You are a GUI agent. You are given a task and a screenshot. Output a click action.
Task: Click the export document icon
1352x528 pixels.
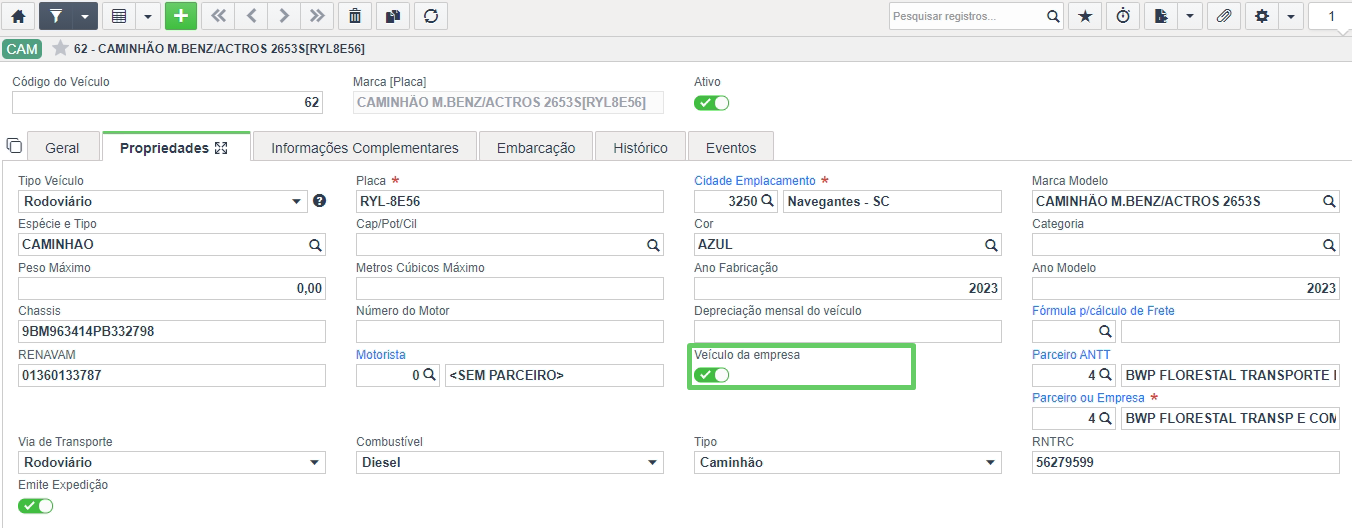click(x=1160, y=16)
